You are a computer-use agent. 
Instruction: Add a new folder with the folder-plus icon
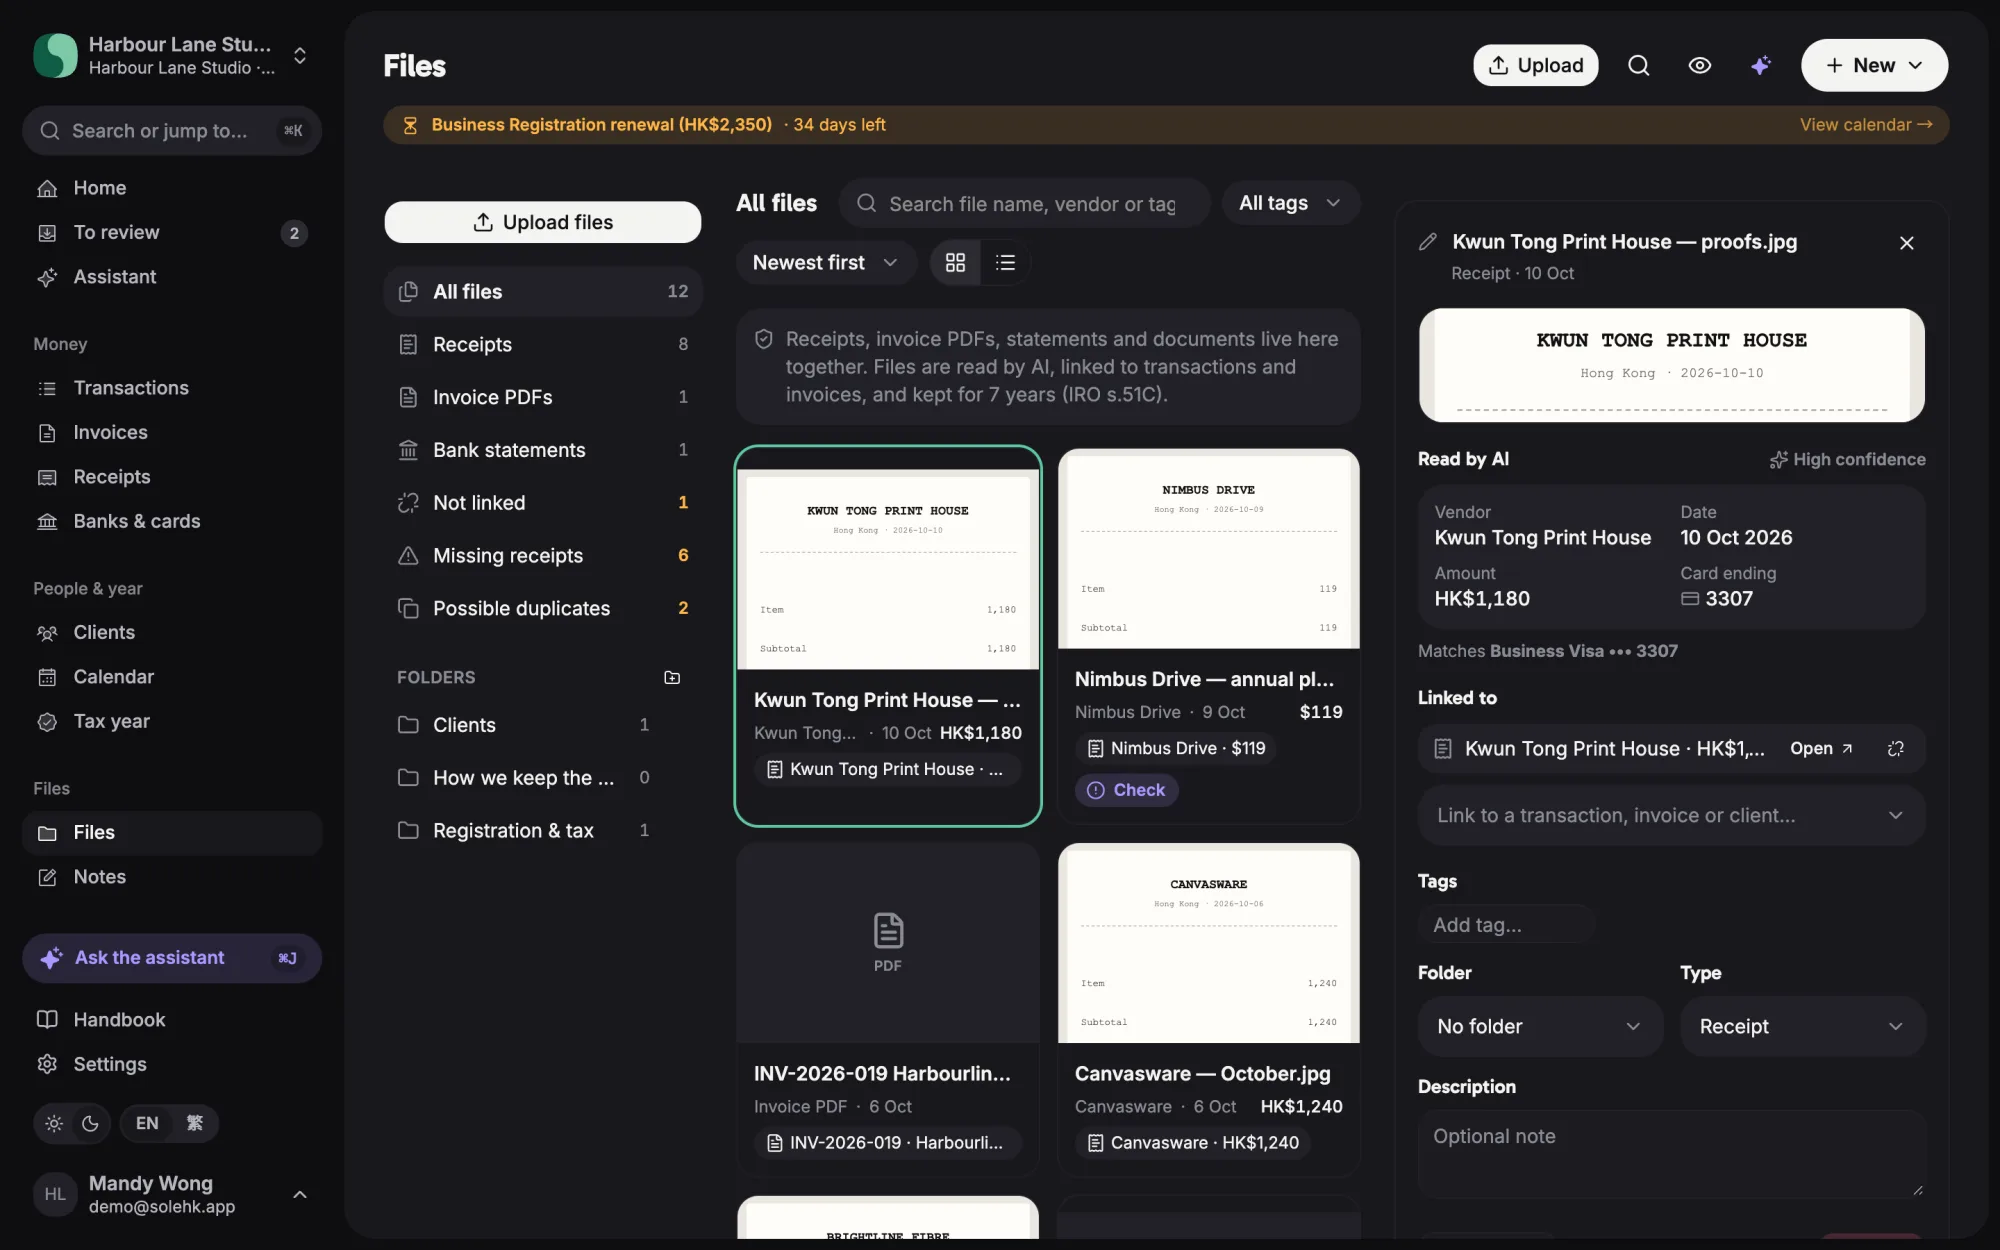pos(672,678)
